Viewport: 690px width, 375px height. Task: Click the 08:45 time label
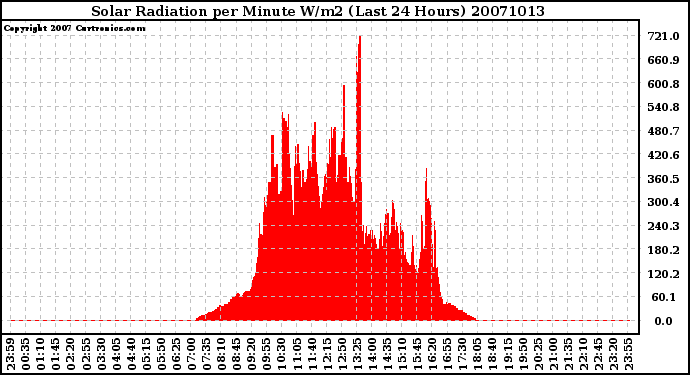click(x=236, y=354)
